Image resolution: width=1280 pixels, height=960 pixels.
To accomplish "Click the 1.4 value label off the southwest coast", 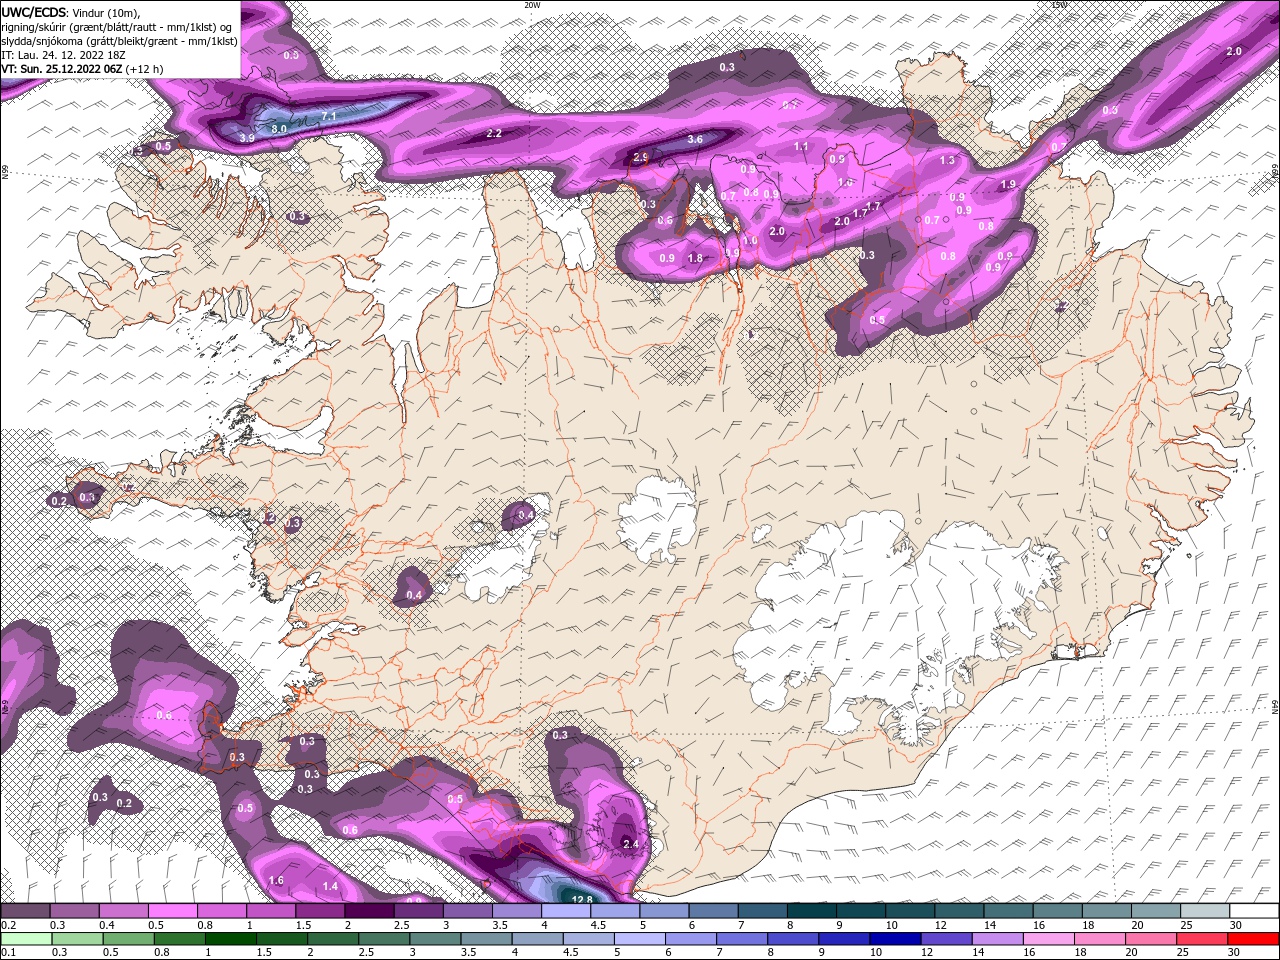I will coord(330,886).
